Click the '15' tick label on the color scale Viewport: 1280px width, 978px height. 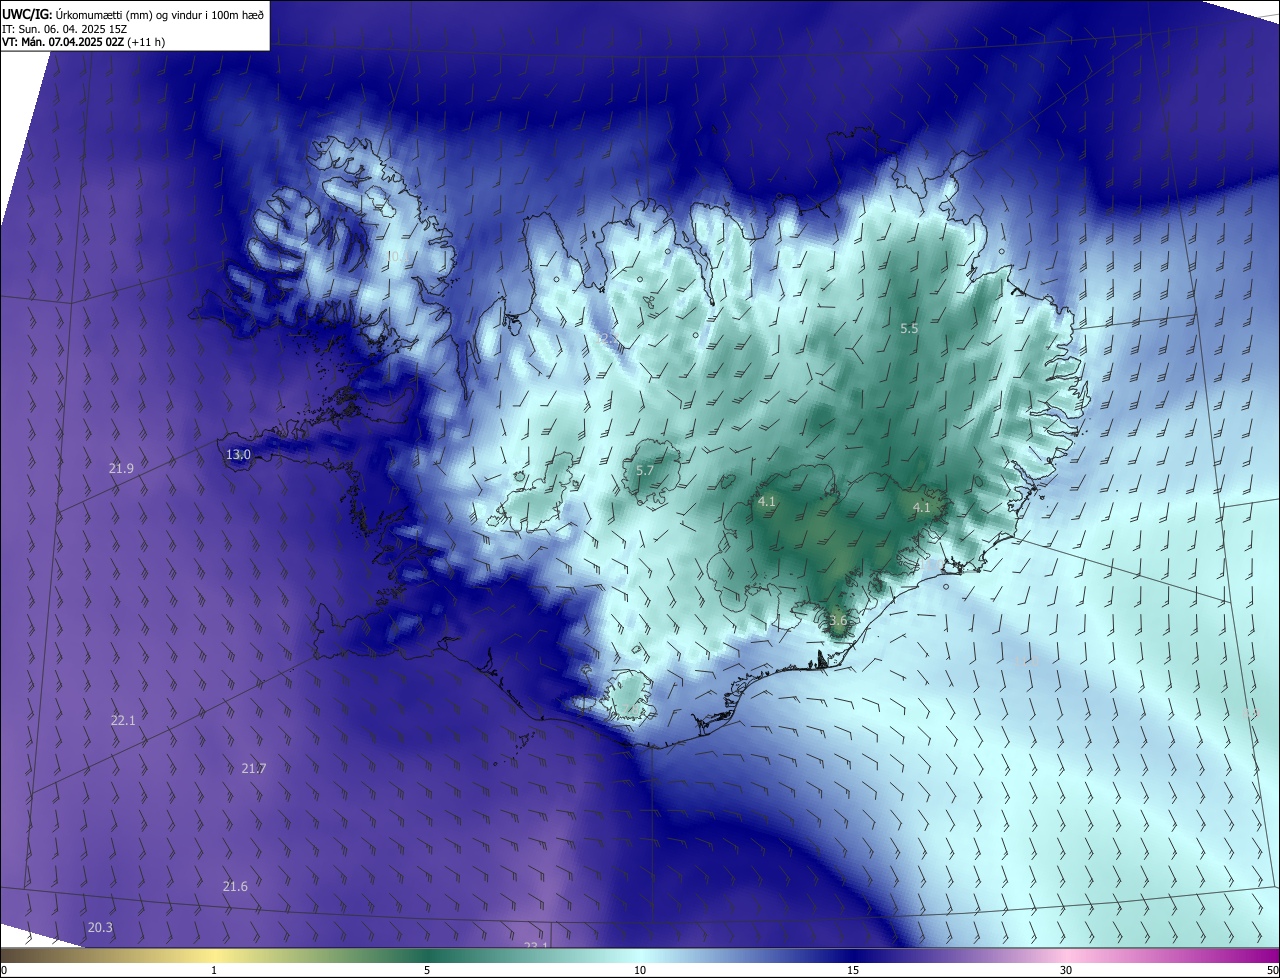pos(853,970)
